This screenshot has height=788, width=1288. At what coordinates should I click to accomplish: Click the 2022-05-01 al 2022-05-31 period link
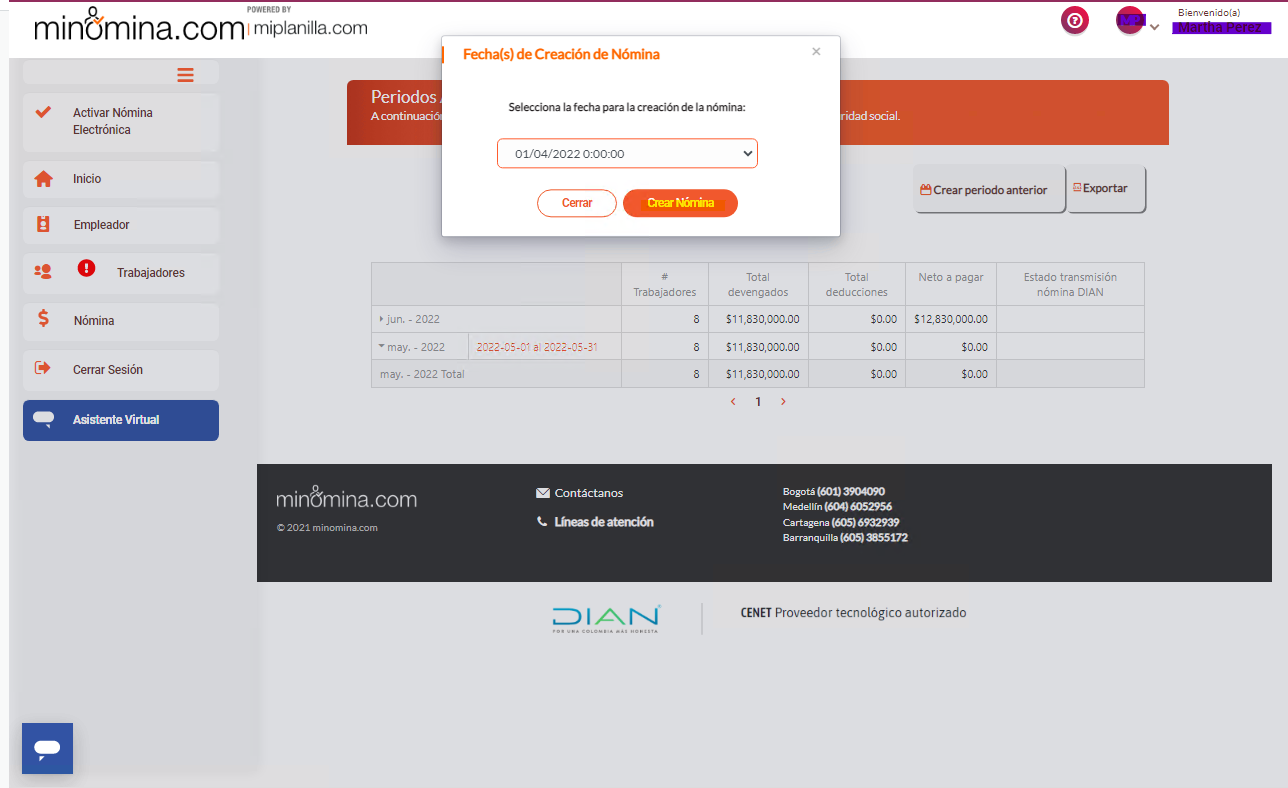[x=536, y=347]
